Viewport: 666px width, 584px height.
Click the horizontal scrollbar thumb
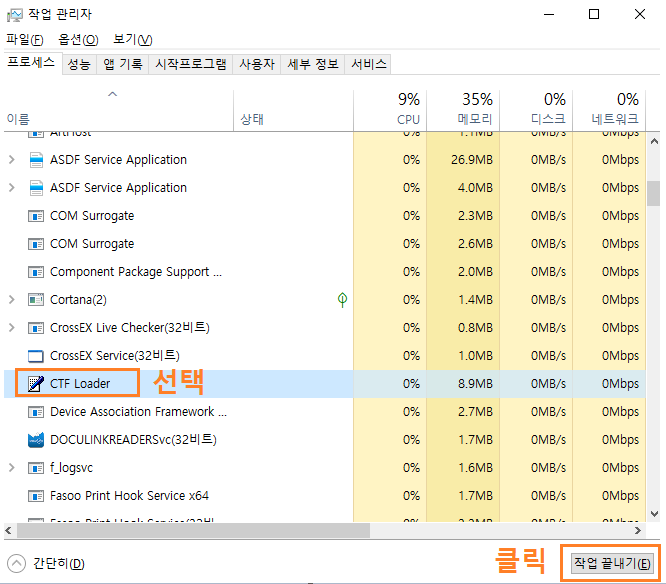point(193,530)
